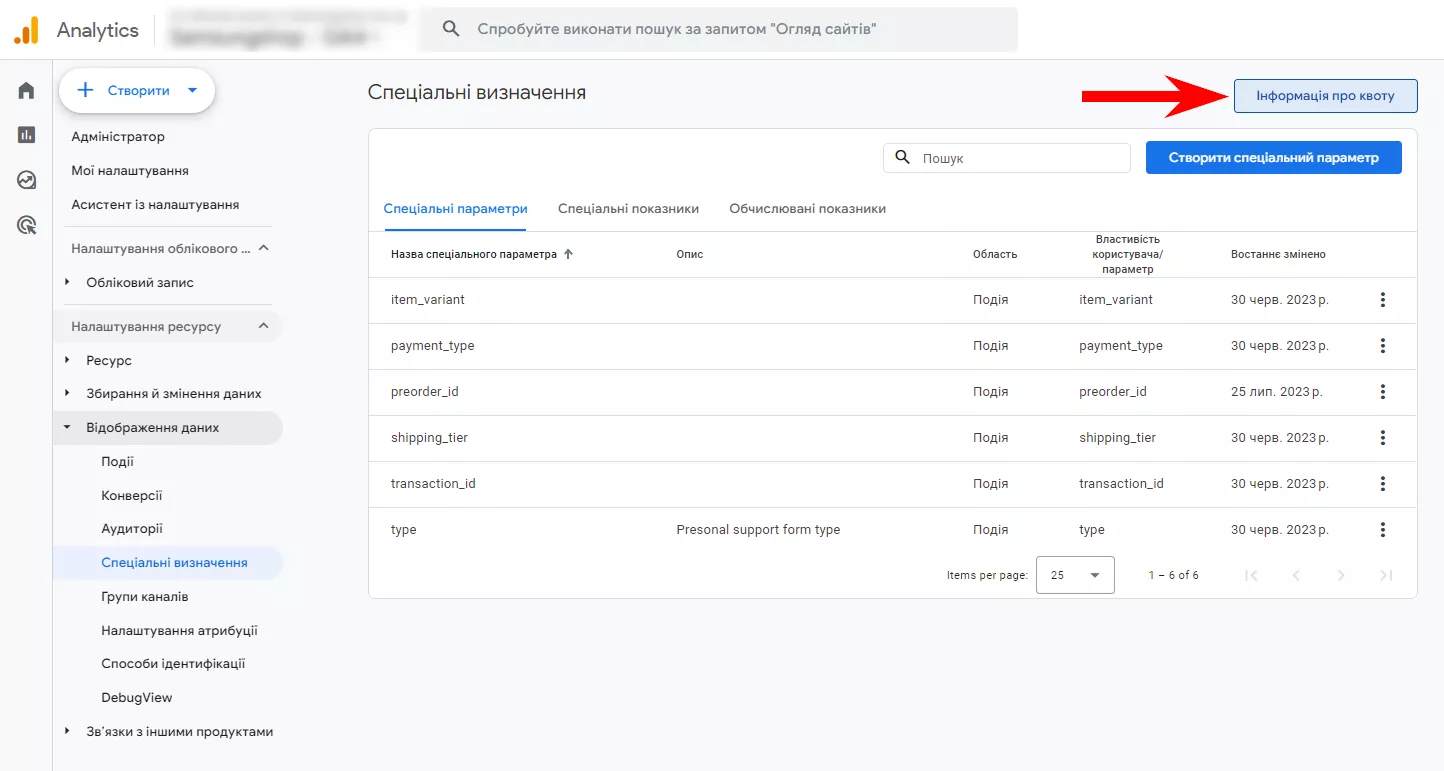Click the Створити спеціальний параметр button

pos(1274,158)
